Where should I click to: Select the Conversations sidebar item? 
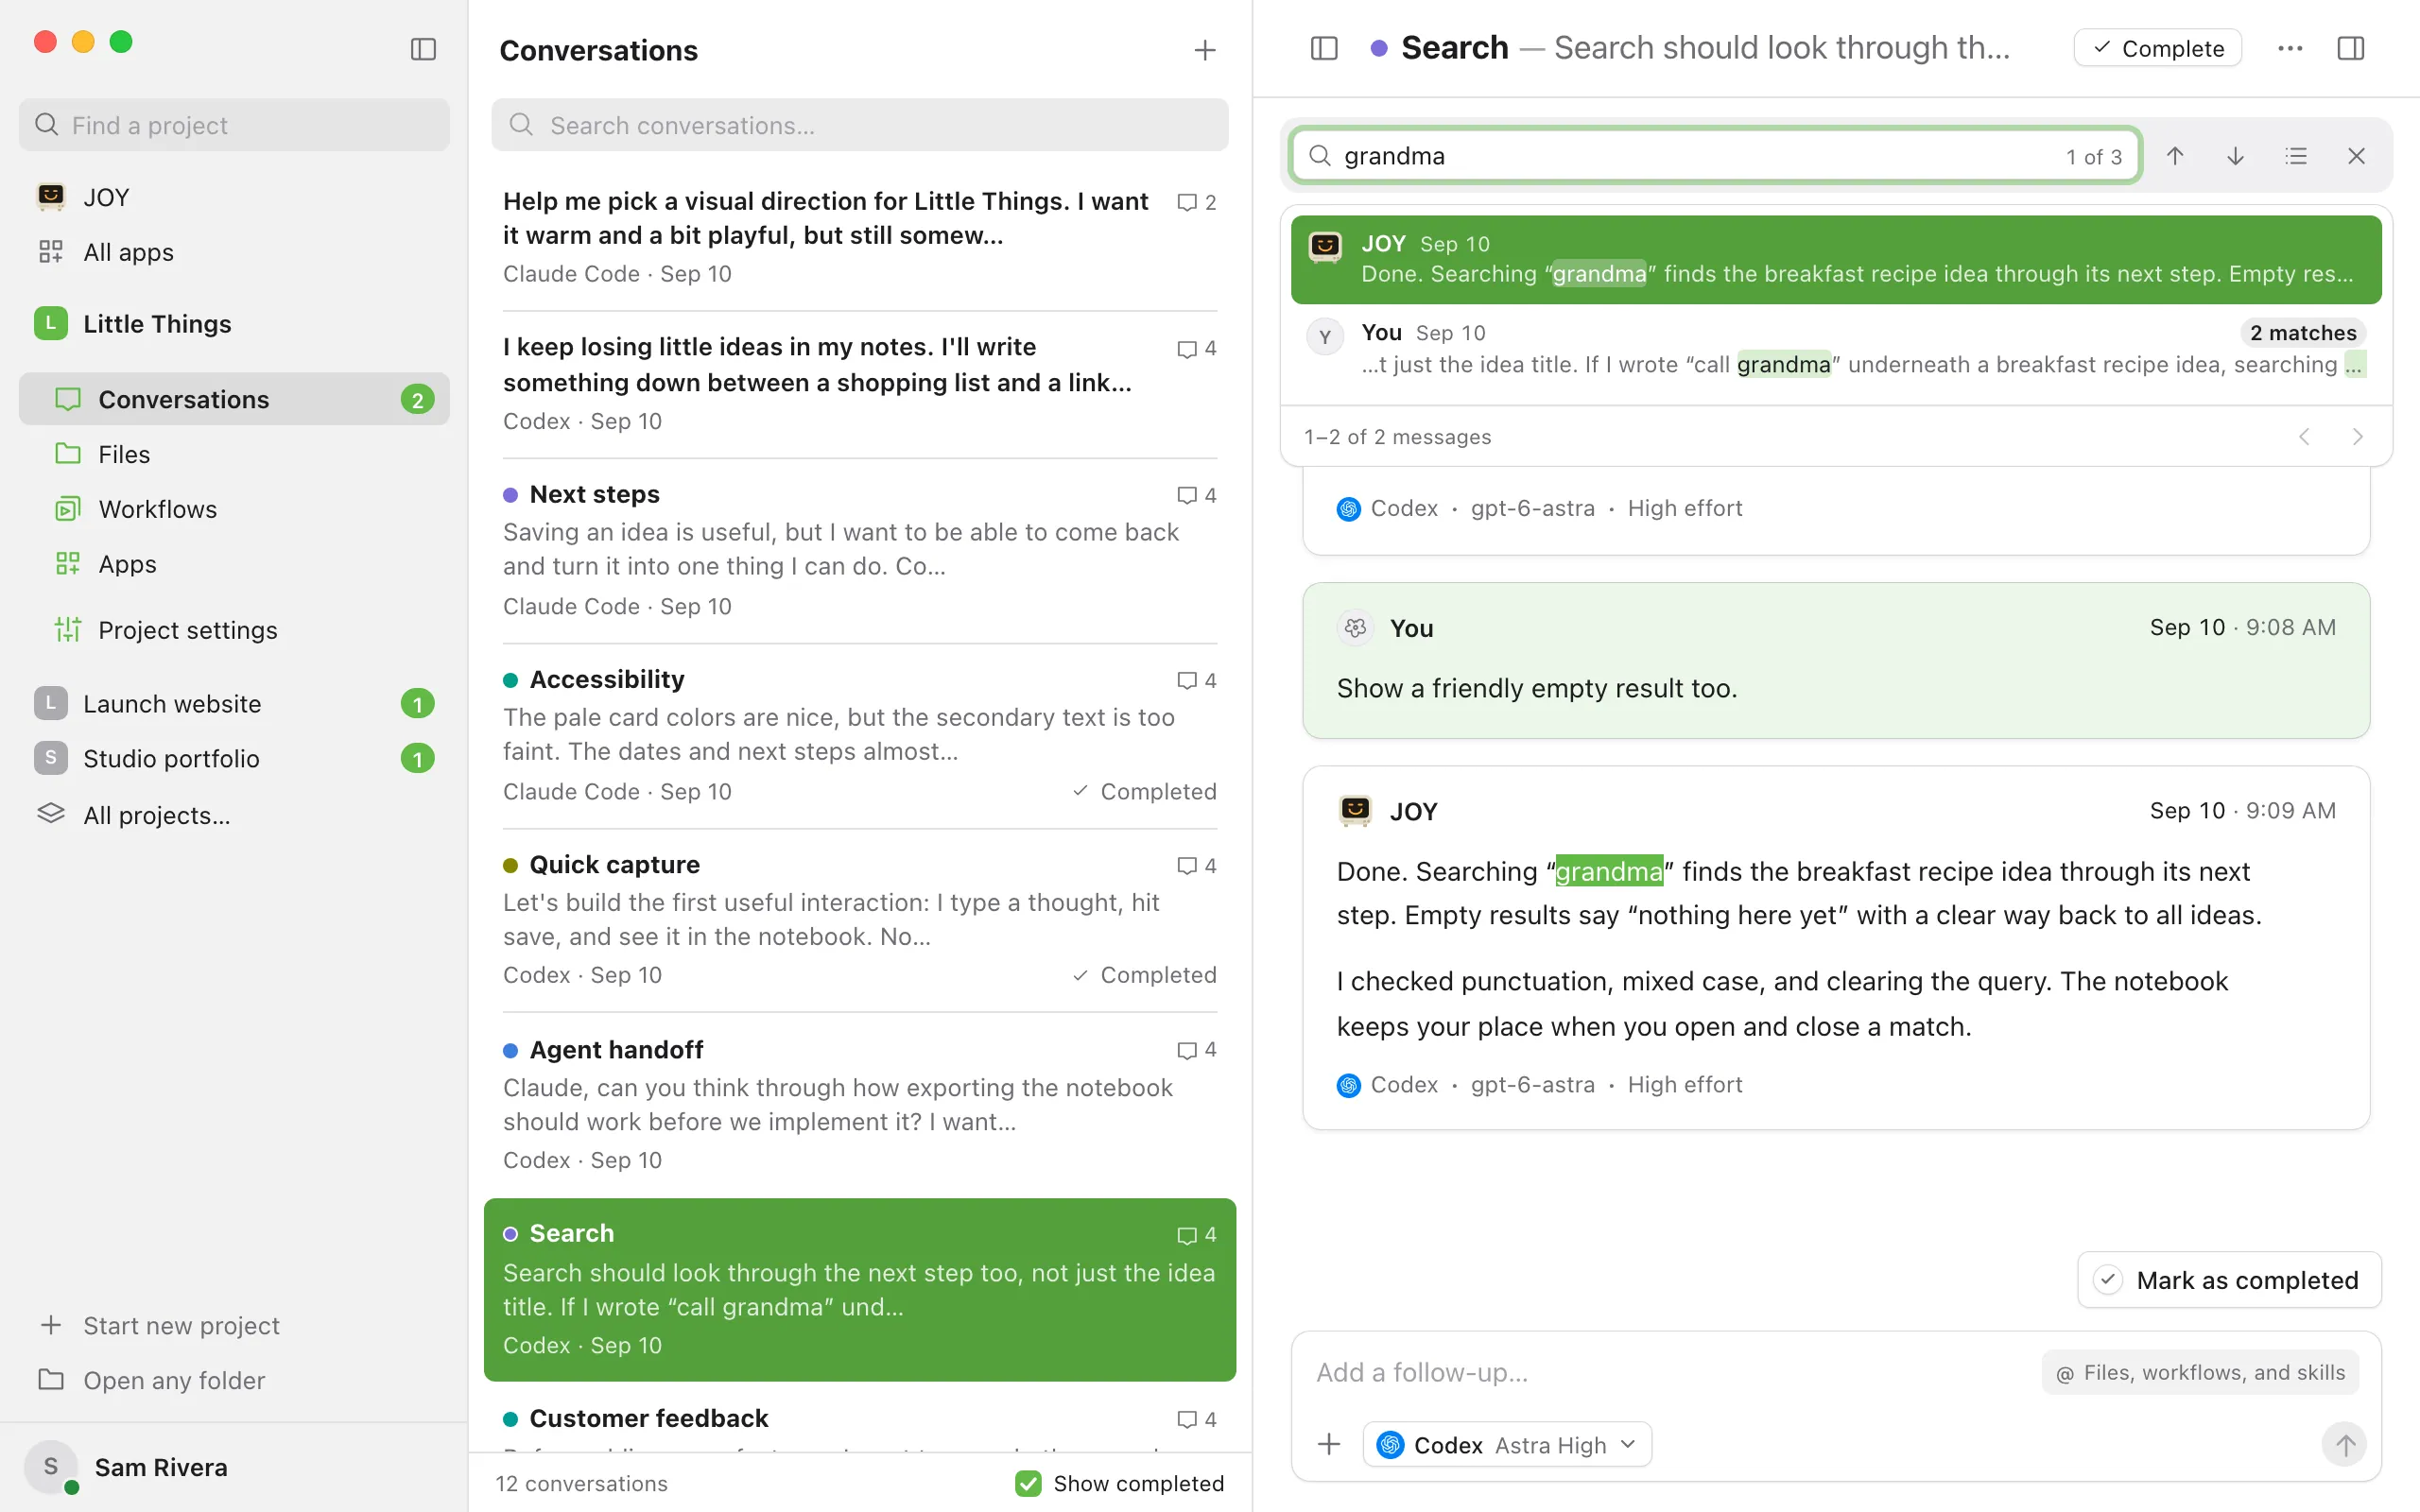click(234, 399)
